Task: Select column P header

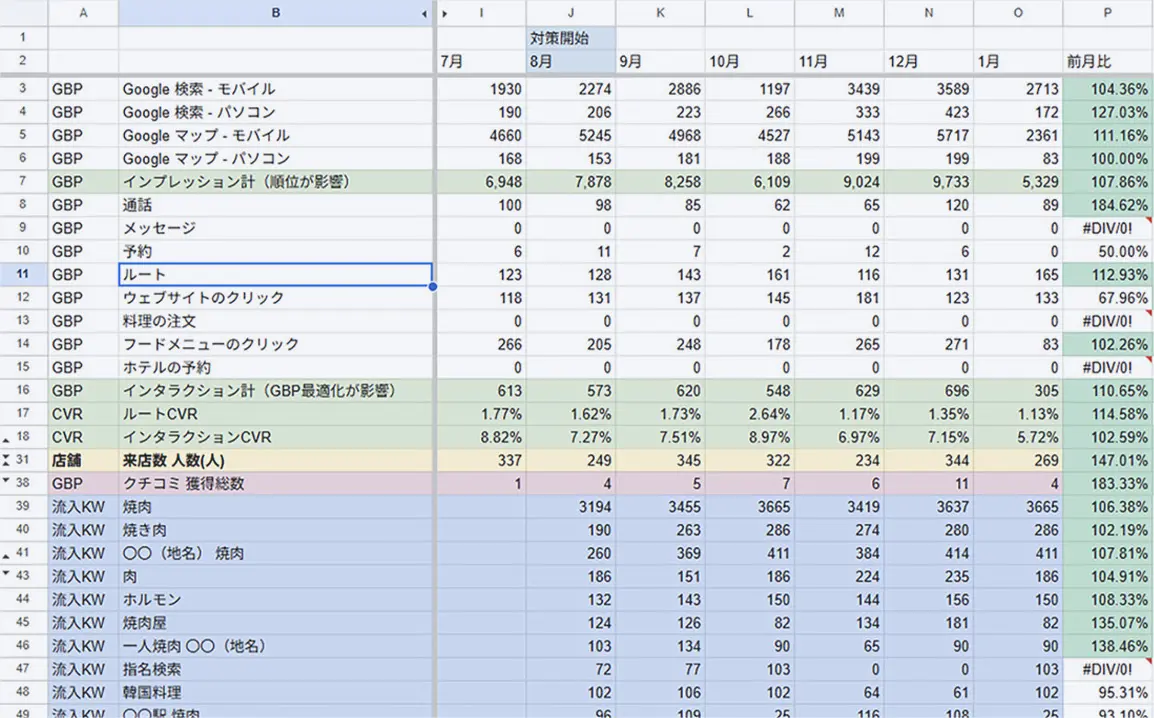Action: pos(1108,13)
